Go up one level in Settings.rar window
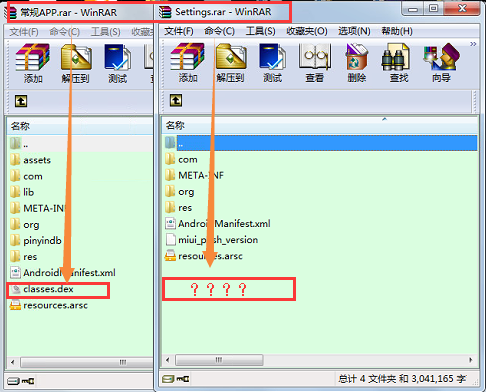486x392 pixels. (x=176, y=100)
